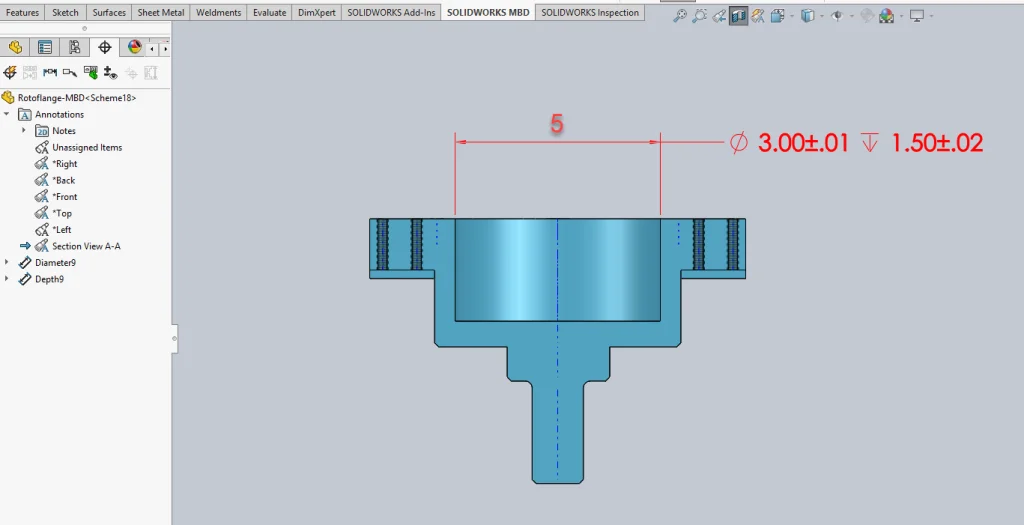Screen dimensions: 1024x525
Task: Collapse the Annotations tree node
Action: 7,114
